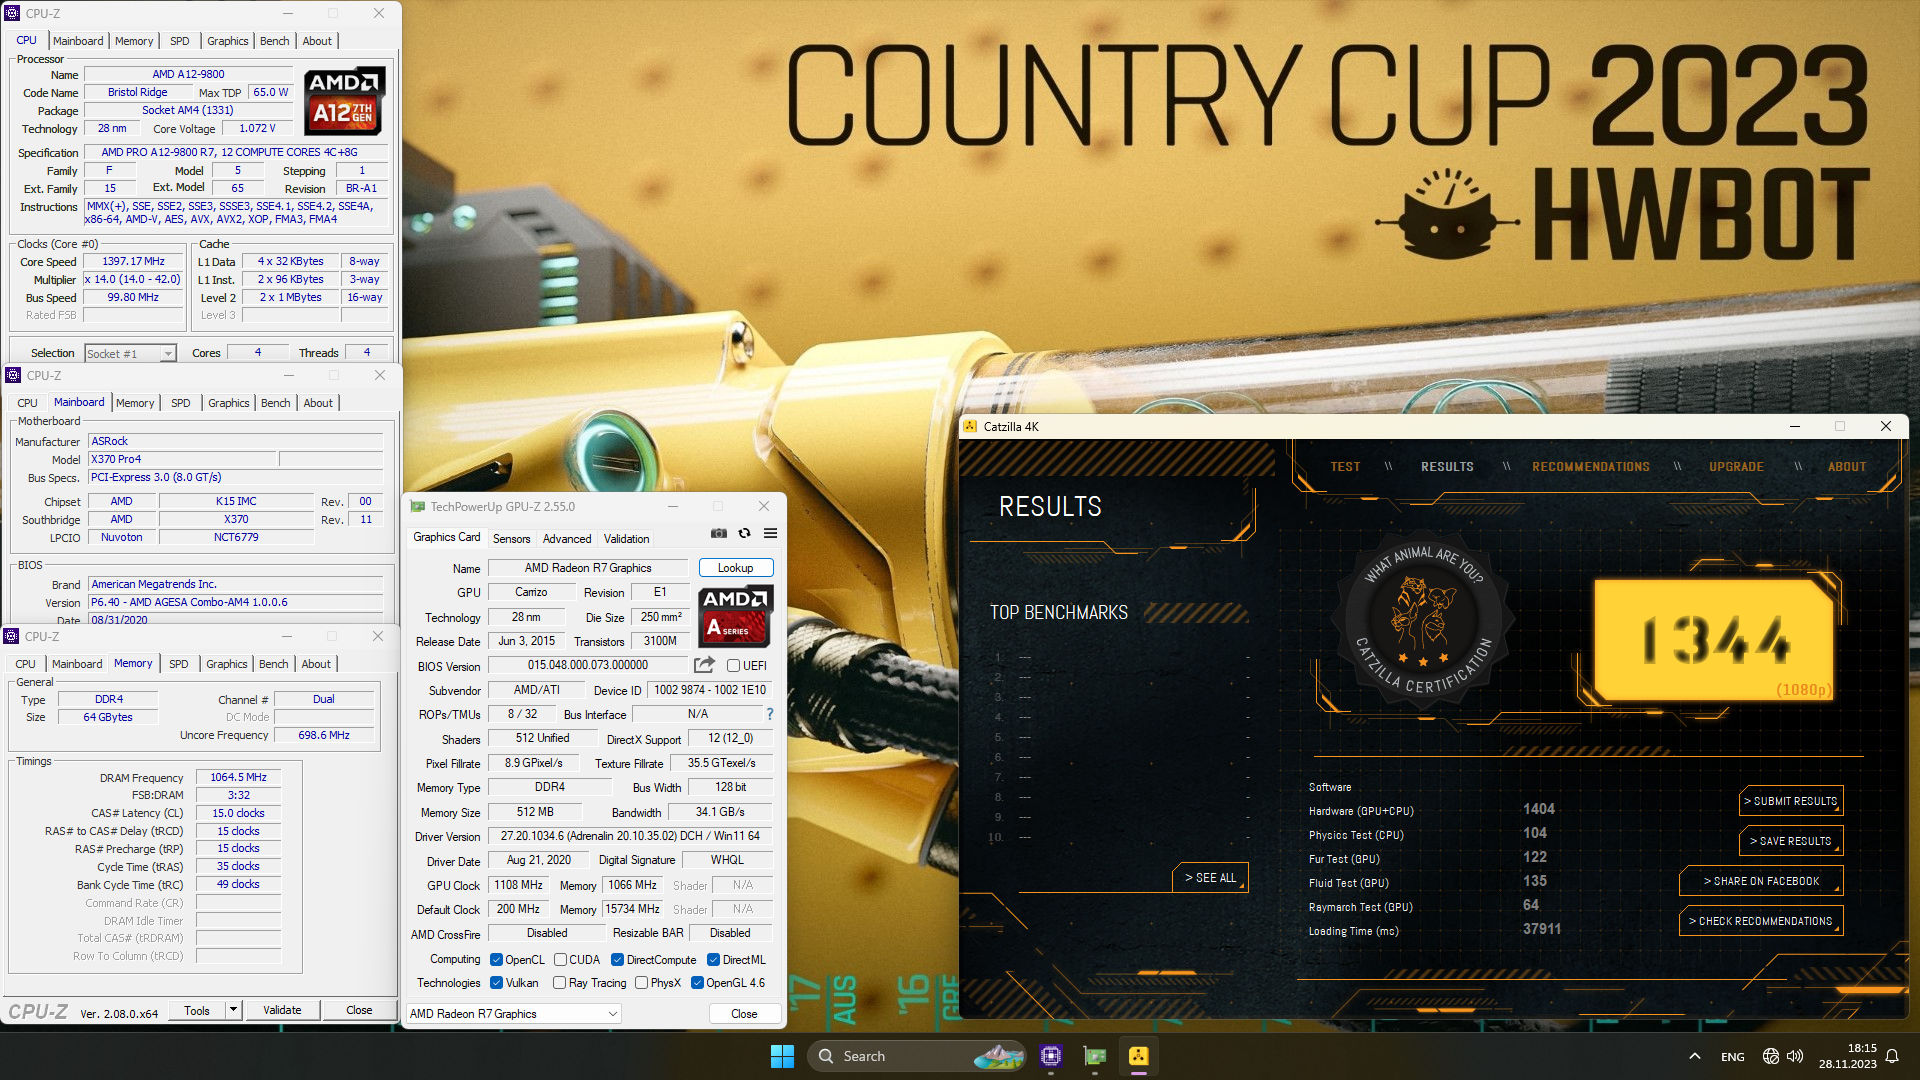The height and width of the screenshot is (1080, 1920).
Task: Click the Windows Start button
Action: pos(782,1056)
